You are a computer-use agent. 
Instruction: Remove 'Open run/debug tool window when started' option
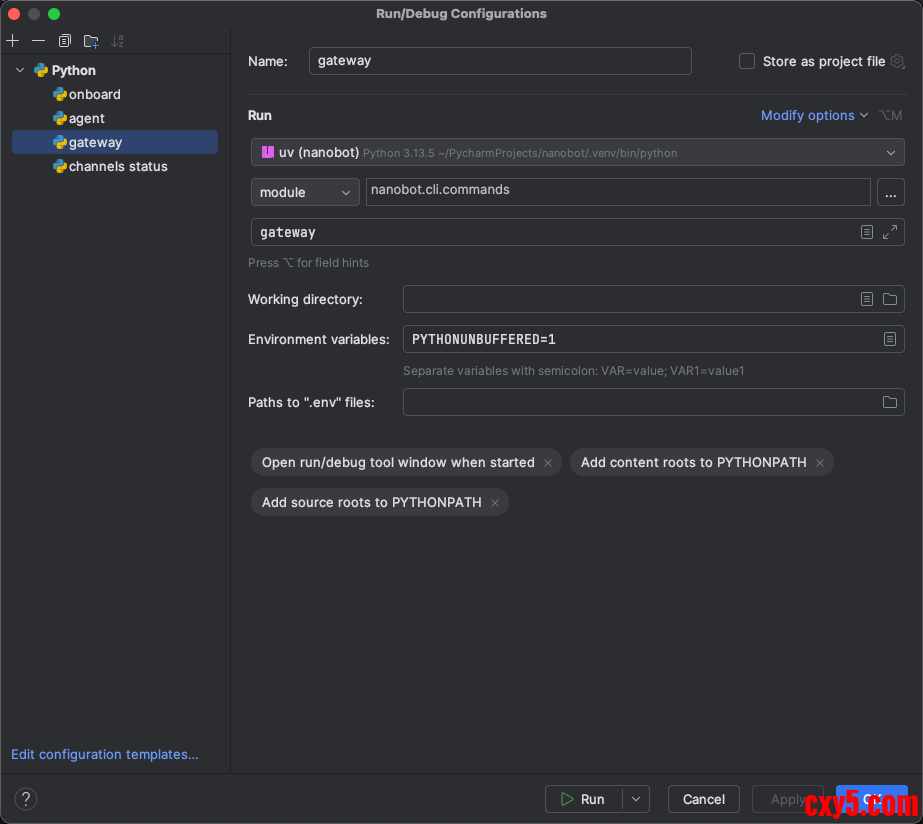pyautogui.click(x=548, y=463)
